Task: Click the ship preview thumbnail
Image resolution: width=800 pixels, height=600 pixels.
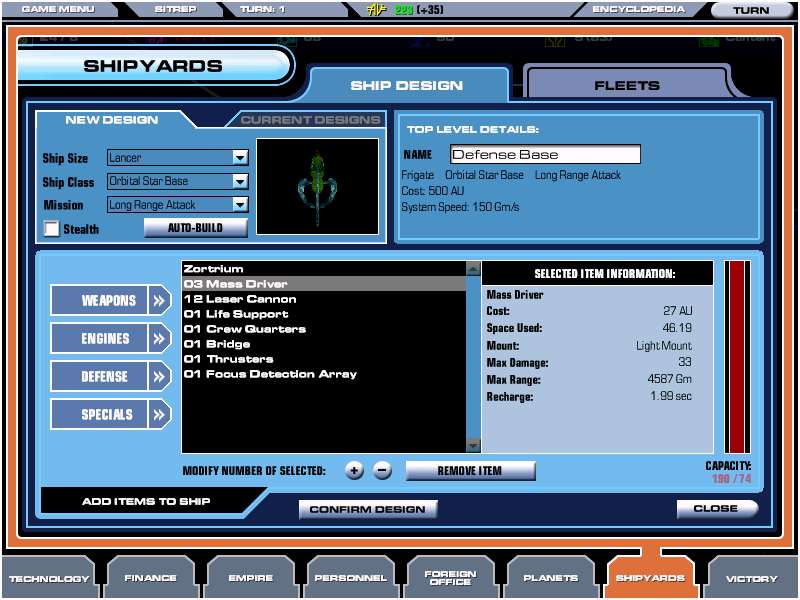Action: point(318,186)
